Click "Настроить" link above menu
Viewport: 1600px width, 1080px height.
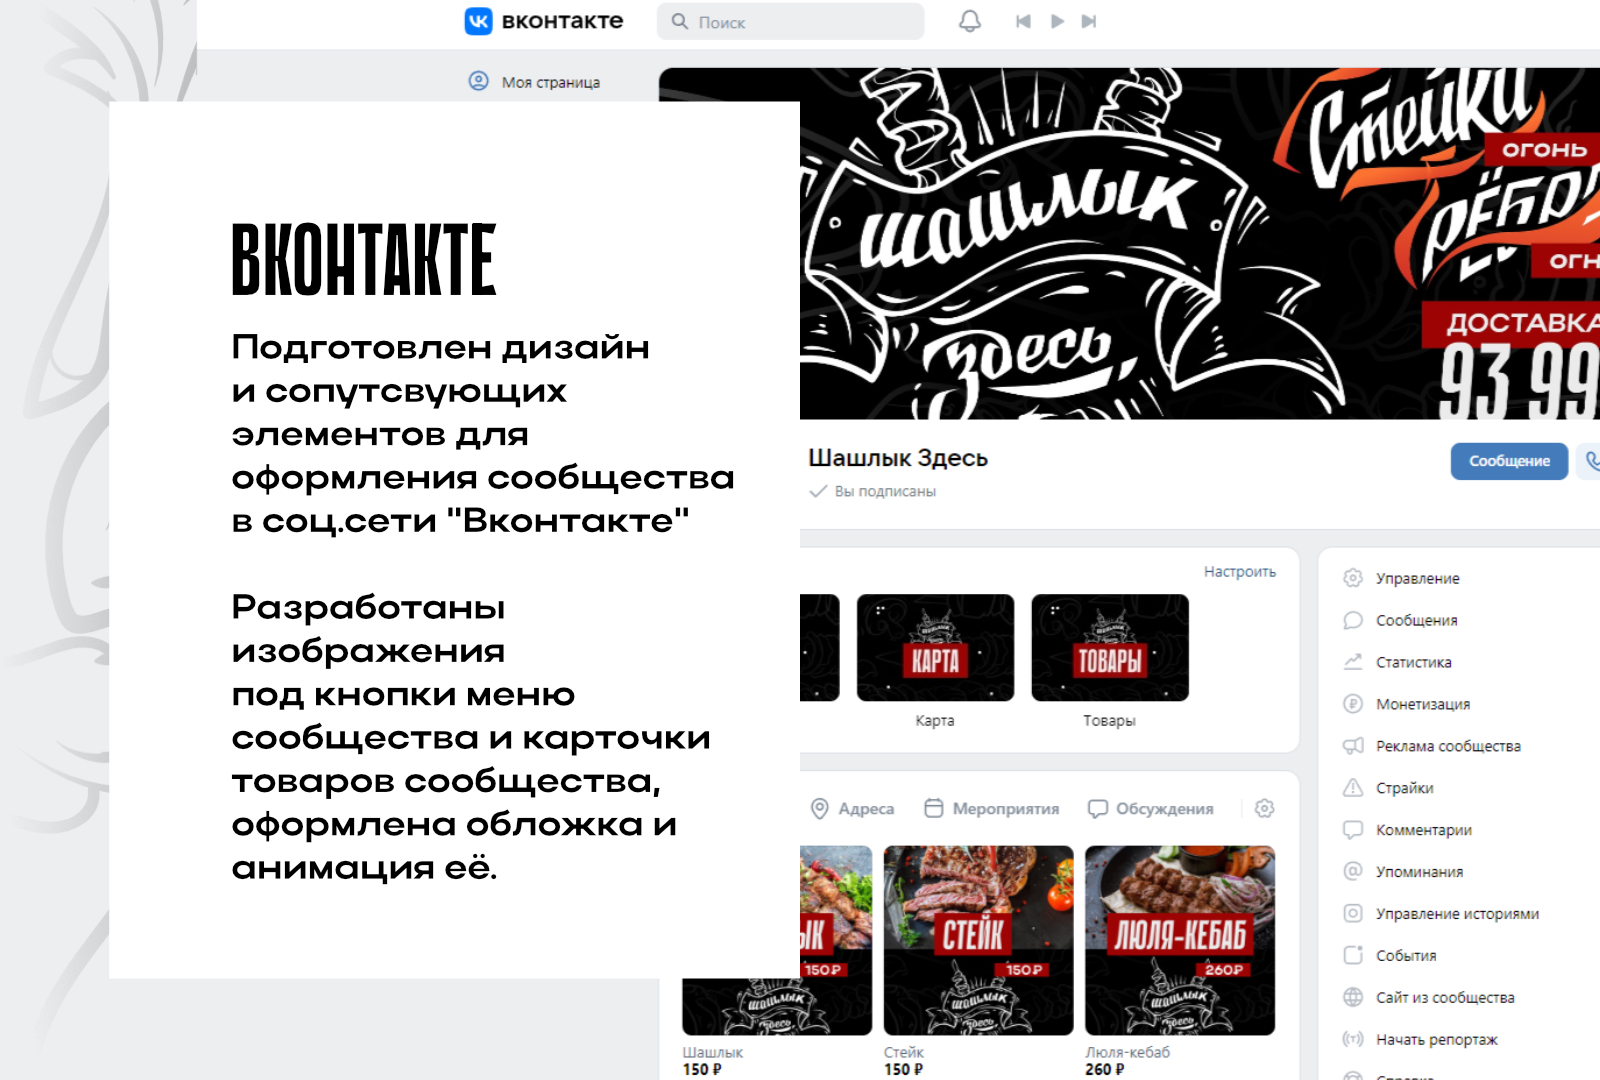1239,572
